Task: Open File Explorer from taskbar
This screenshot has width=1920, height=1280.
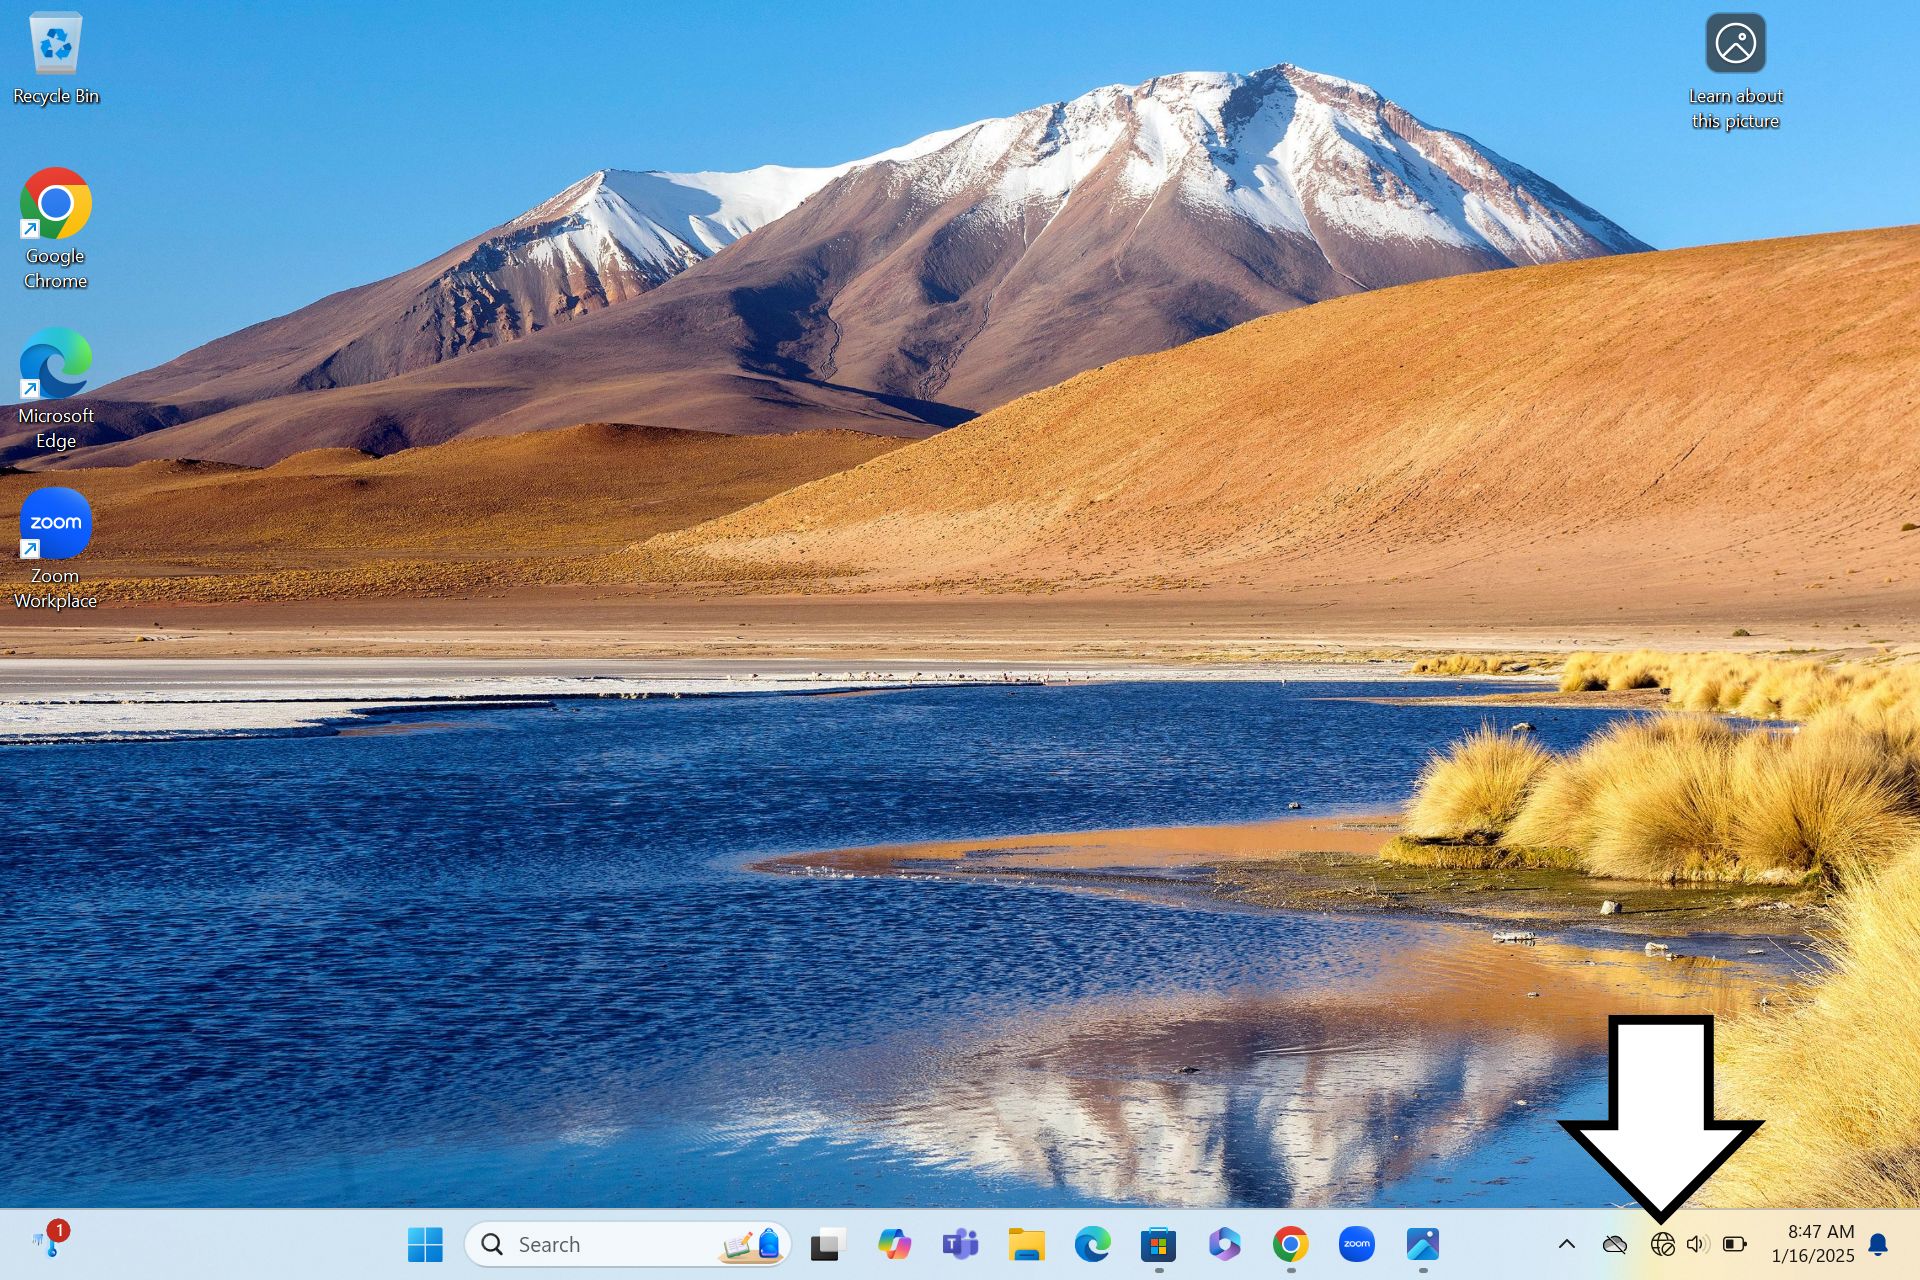Action: (1026, 1244)
